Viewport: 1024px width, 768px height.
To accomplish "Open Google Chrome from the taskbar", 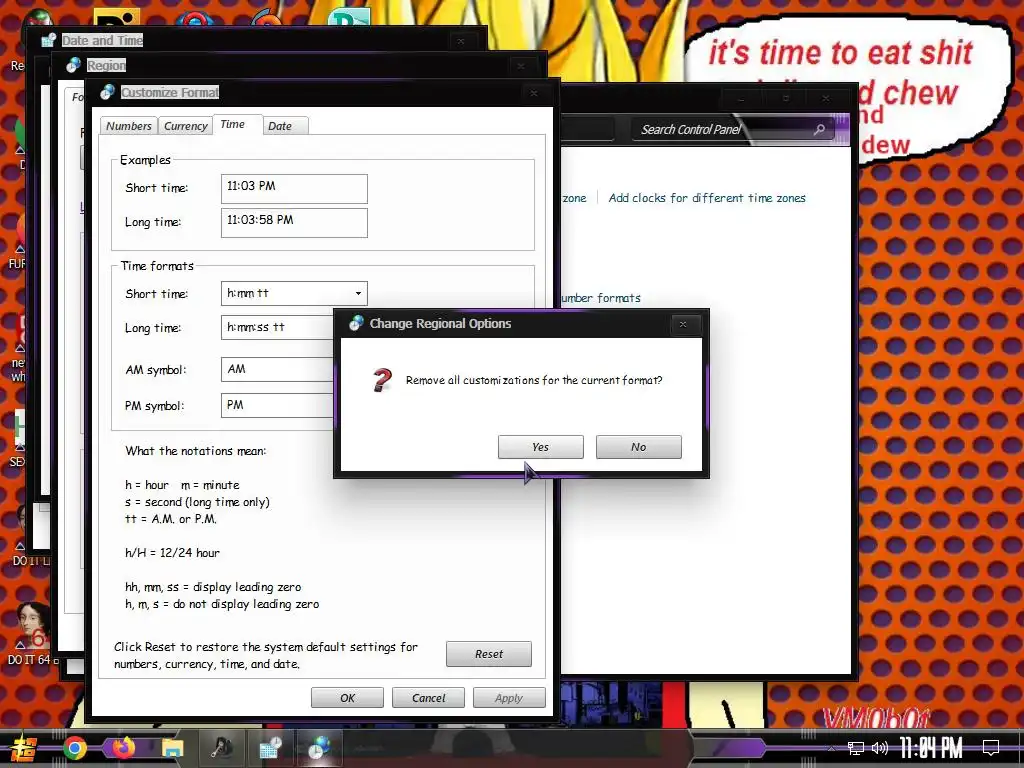I will click(x=74, y=748).
